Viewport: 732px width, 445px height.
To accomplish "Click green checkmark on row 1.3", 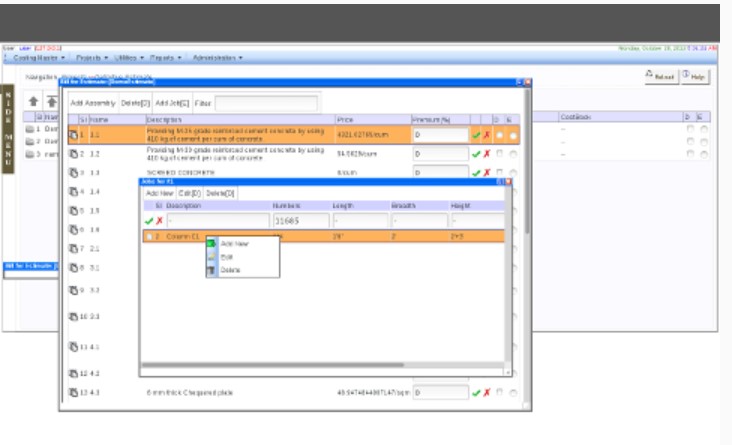I will coord(476,173).
